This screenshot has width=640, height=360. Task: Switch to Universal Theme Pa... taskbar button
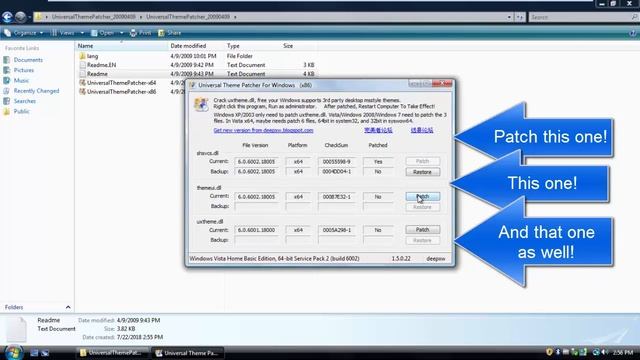pos(189,353)
